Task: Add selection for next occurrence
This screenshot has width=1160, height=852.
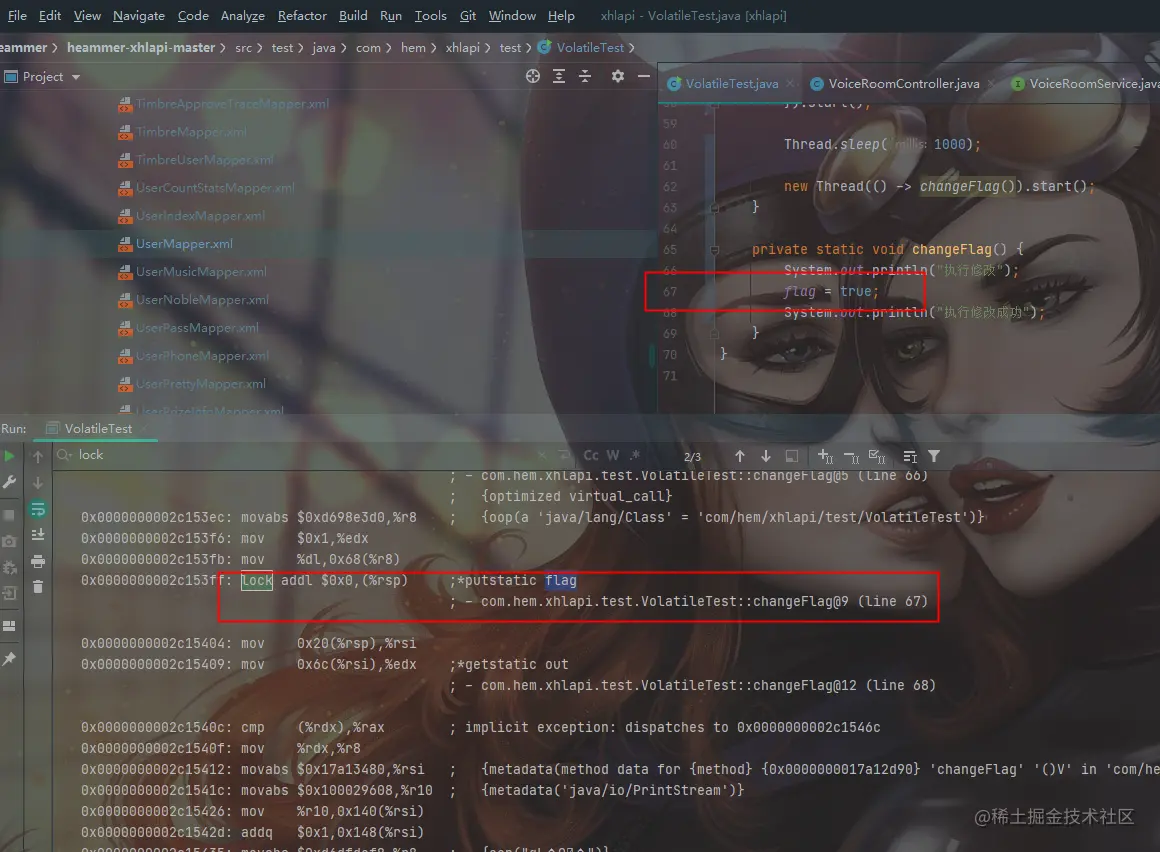Action: tap(826, 456)
